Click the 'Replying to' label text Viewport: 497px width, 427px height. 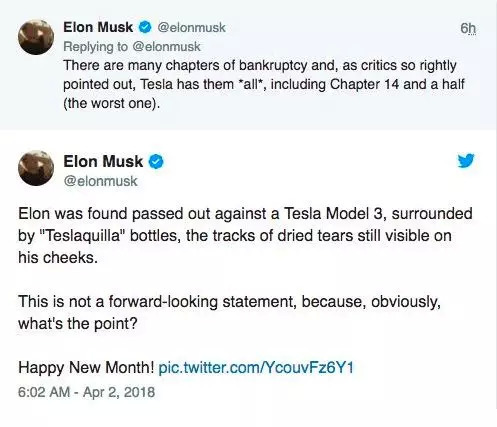[95, 47]
